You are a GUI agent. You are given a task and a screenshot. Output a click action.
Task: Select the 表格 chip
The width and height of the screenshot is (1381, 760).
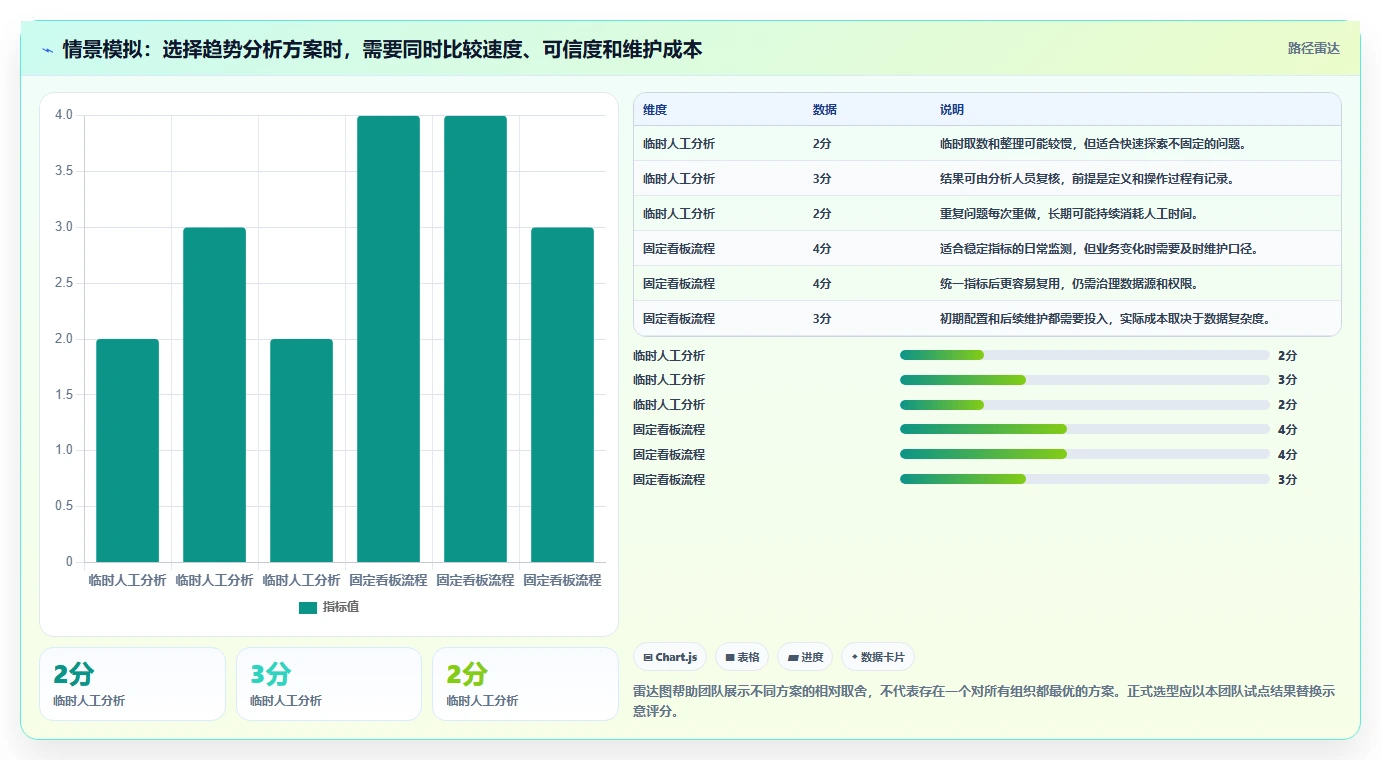pos(742,657)
